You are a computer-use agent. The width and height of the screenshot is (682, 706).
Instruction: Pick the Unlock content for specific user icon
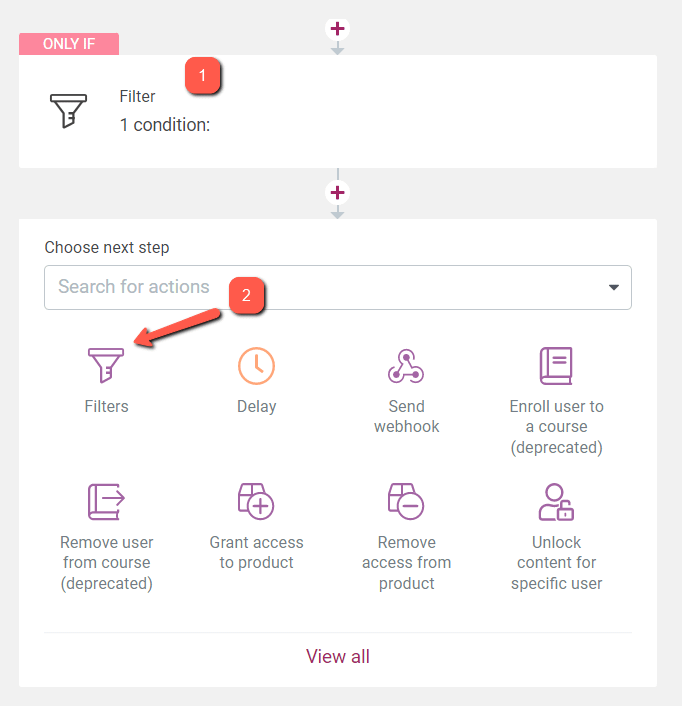tap(556, 502)
